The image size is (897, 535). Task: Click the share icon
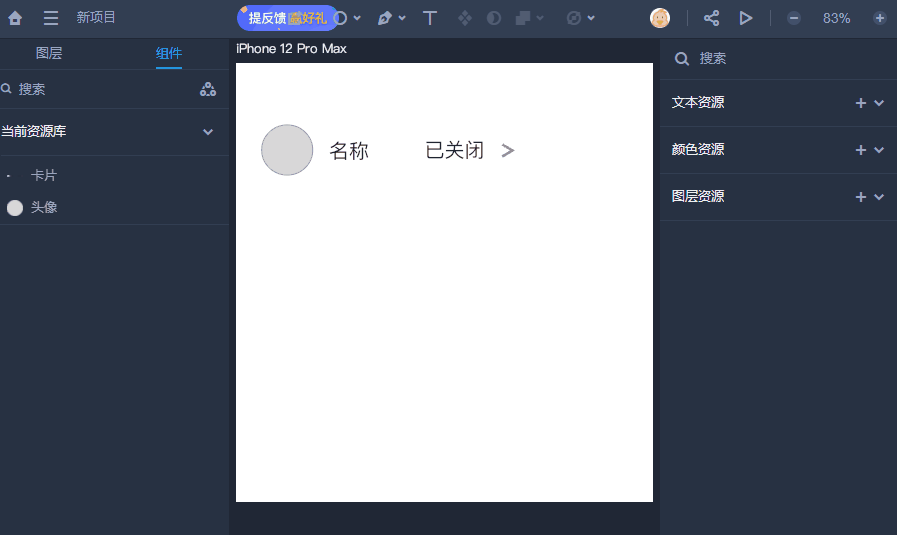coord(711,18)
